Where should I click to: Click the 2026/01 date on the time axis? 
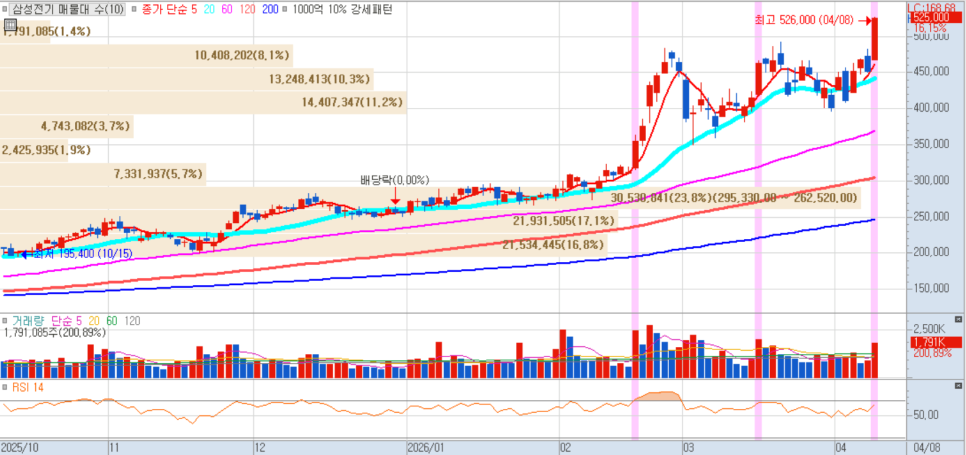(426, 446)
